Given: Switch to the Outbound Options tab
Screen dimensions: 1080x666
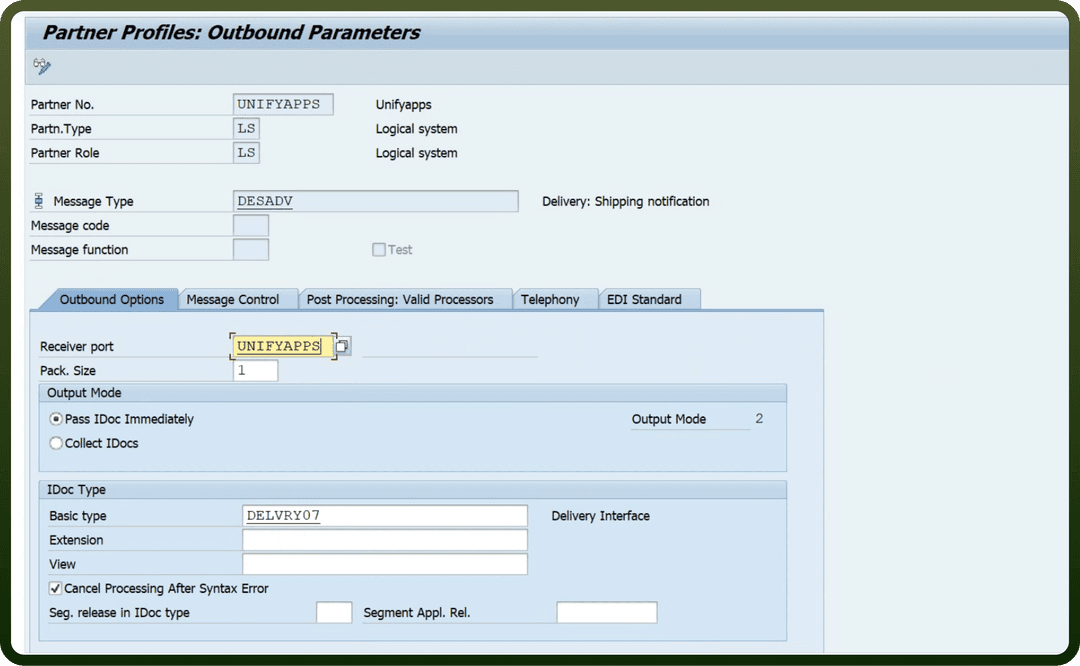Looking at the screenshot, I should coord(112,300).
